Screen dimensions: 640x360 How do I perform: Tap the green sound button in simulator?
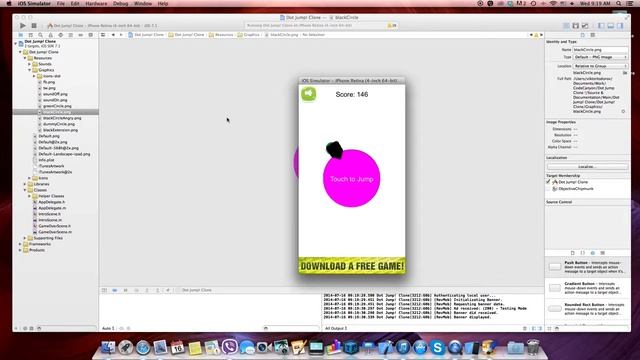[x=309, y=94]
